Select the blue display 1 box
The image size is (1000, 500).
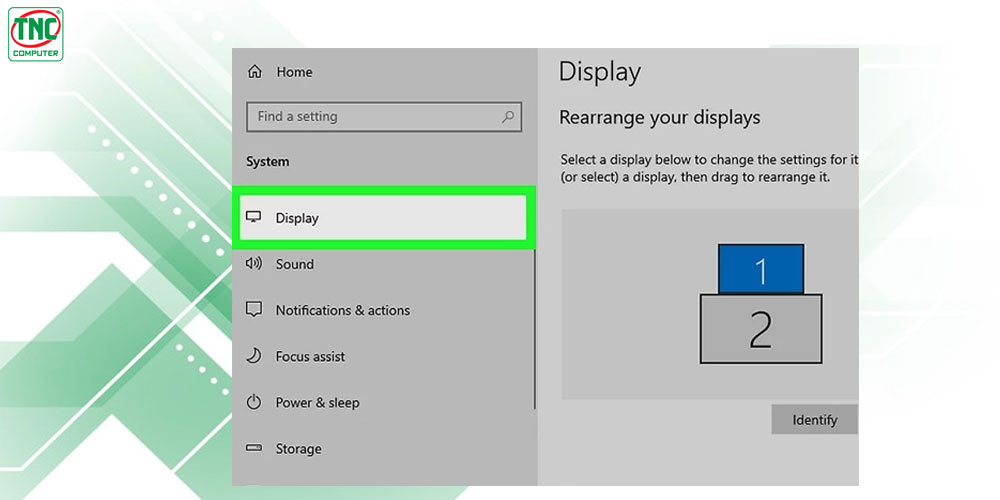[x=761, y=268]
